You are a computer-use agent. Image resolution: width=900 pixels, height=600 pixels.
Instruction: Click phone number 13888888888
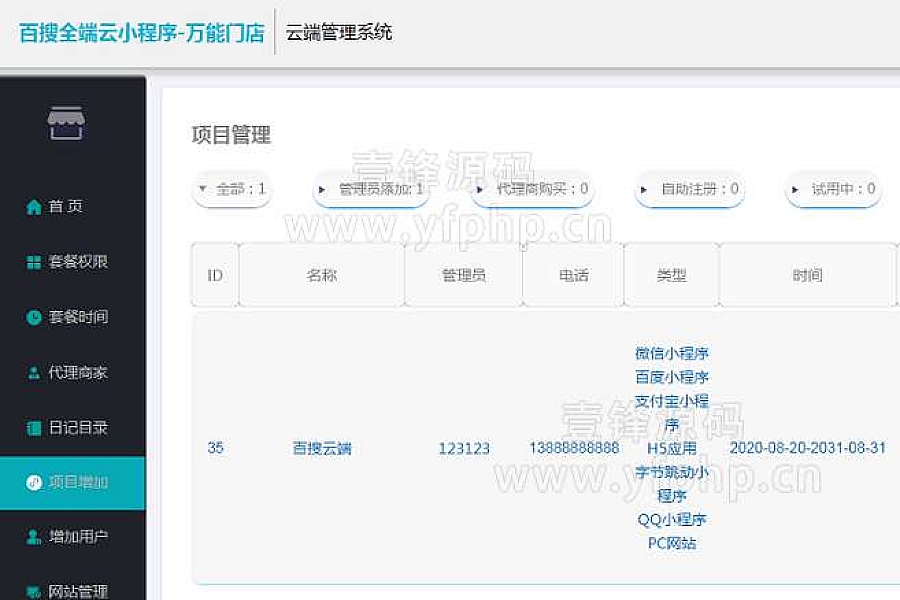point(574,448)
